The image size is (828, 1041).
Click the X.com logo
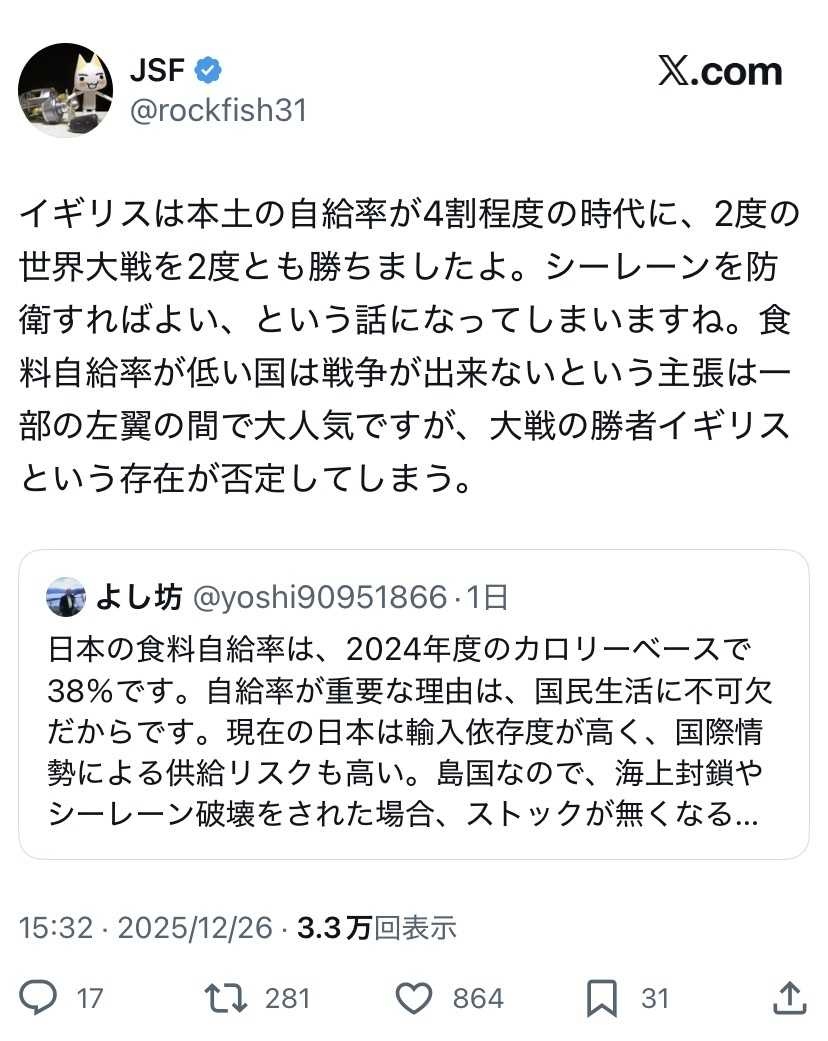click(720, 72)
